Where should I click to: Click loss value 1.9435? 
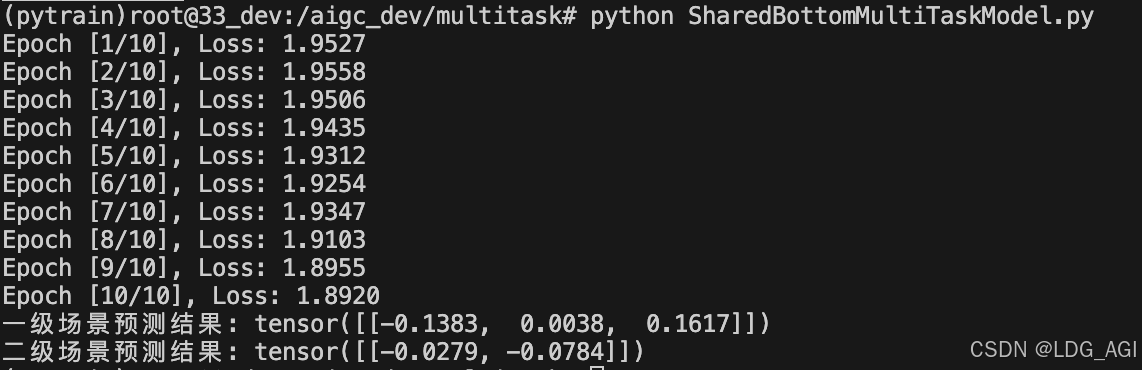(x=324, y=128)
